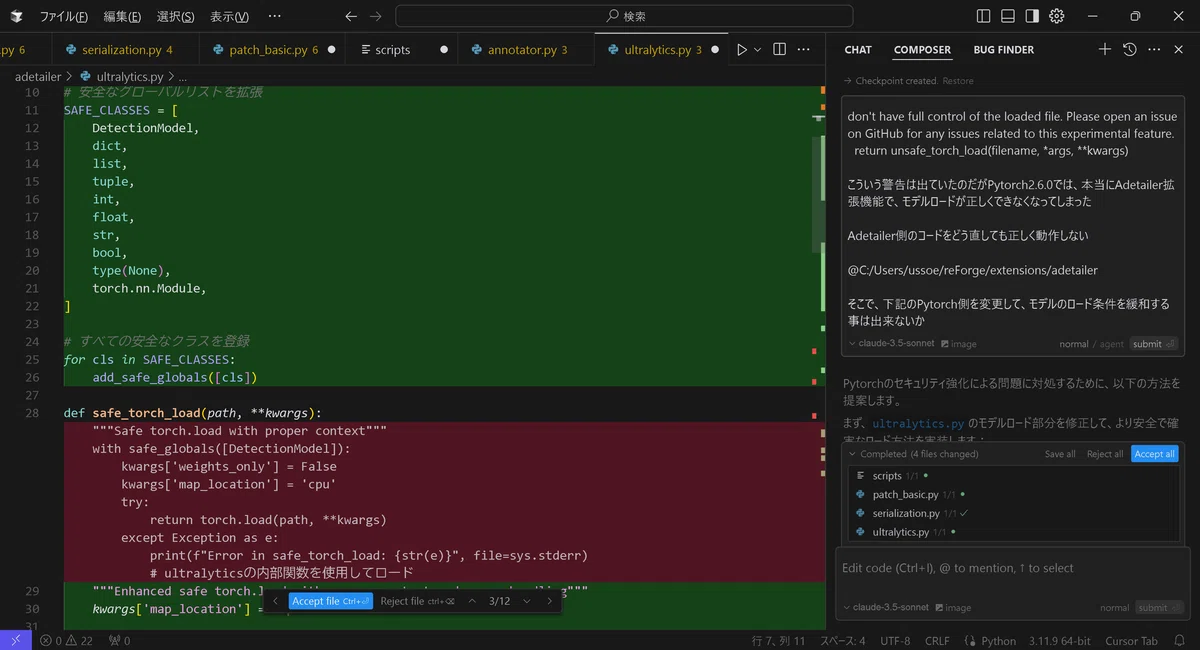Start a new composer with plus icon
The image size is (1200, 650).
coord(1105,49)
